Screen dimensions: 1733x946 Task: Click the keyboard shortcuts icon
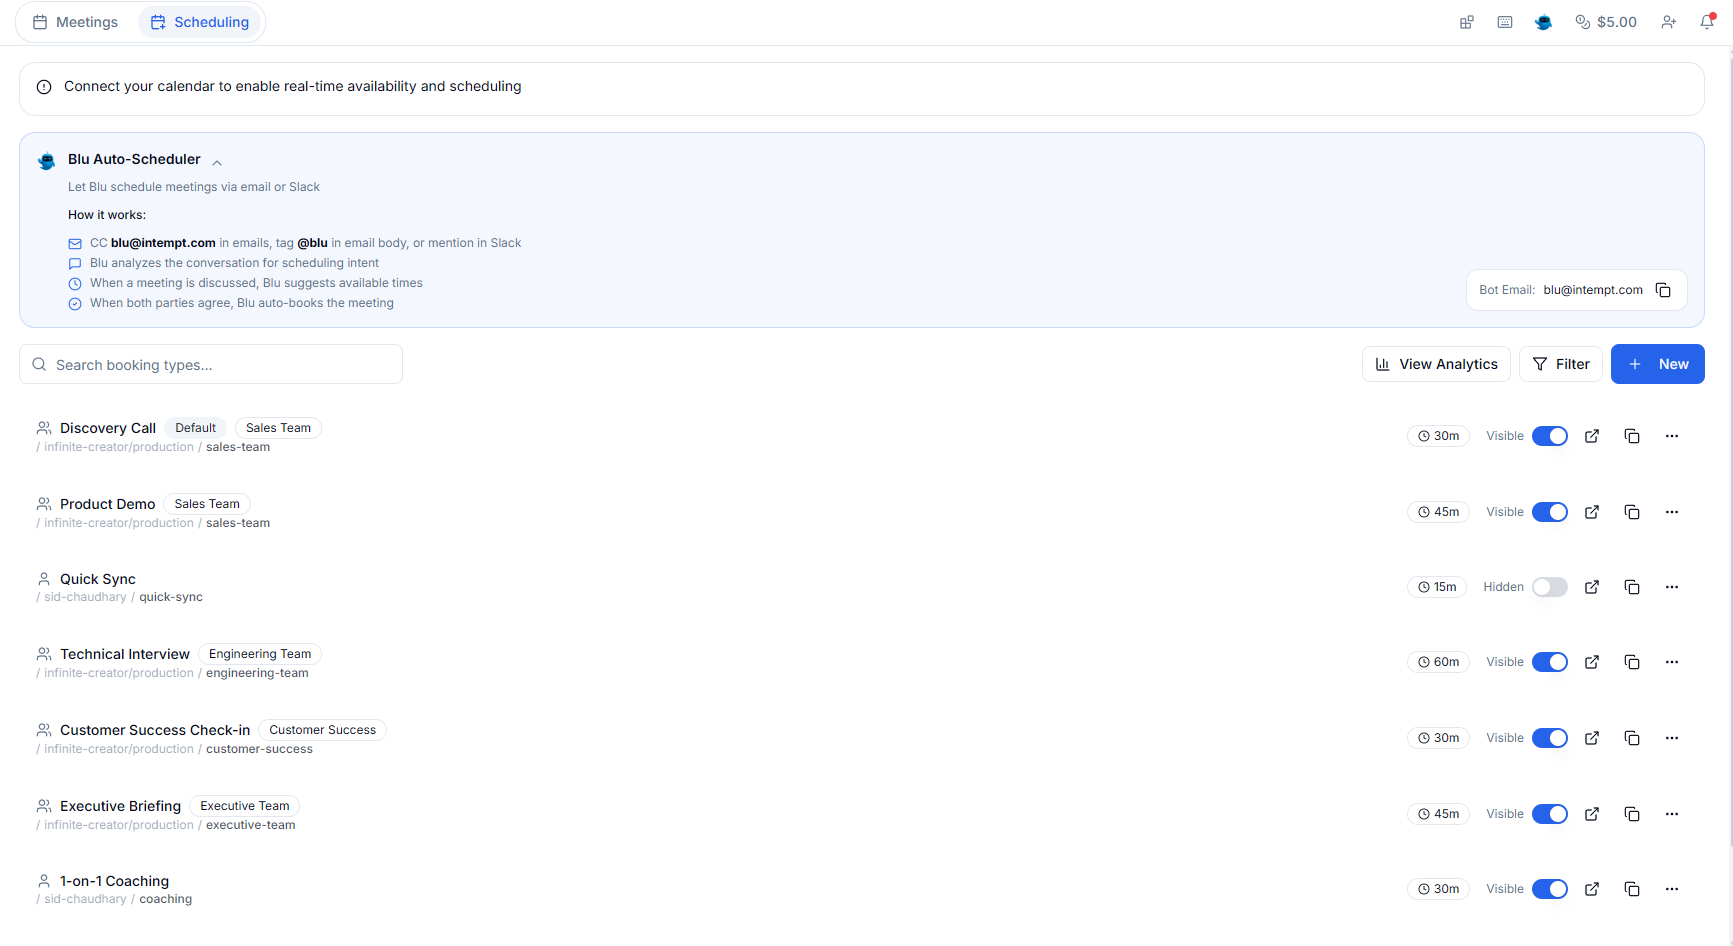tap(1505, 21)
